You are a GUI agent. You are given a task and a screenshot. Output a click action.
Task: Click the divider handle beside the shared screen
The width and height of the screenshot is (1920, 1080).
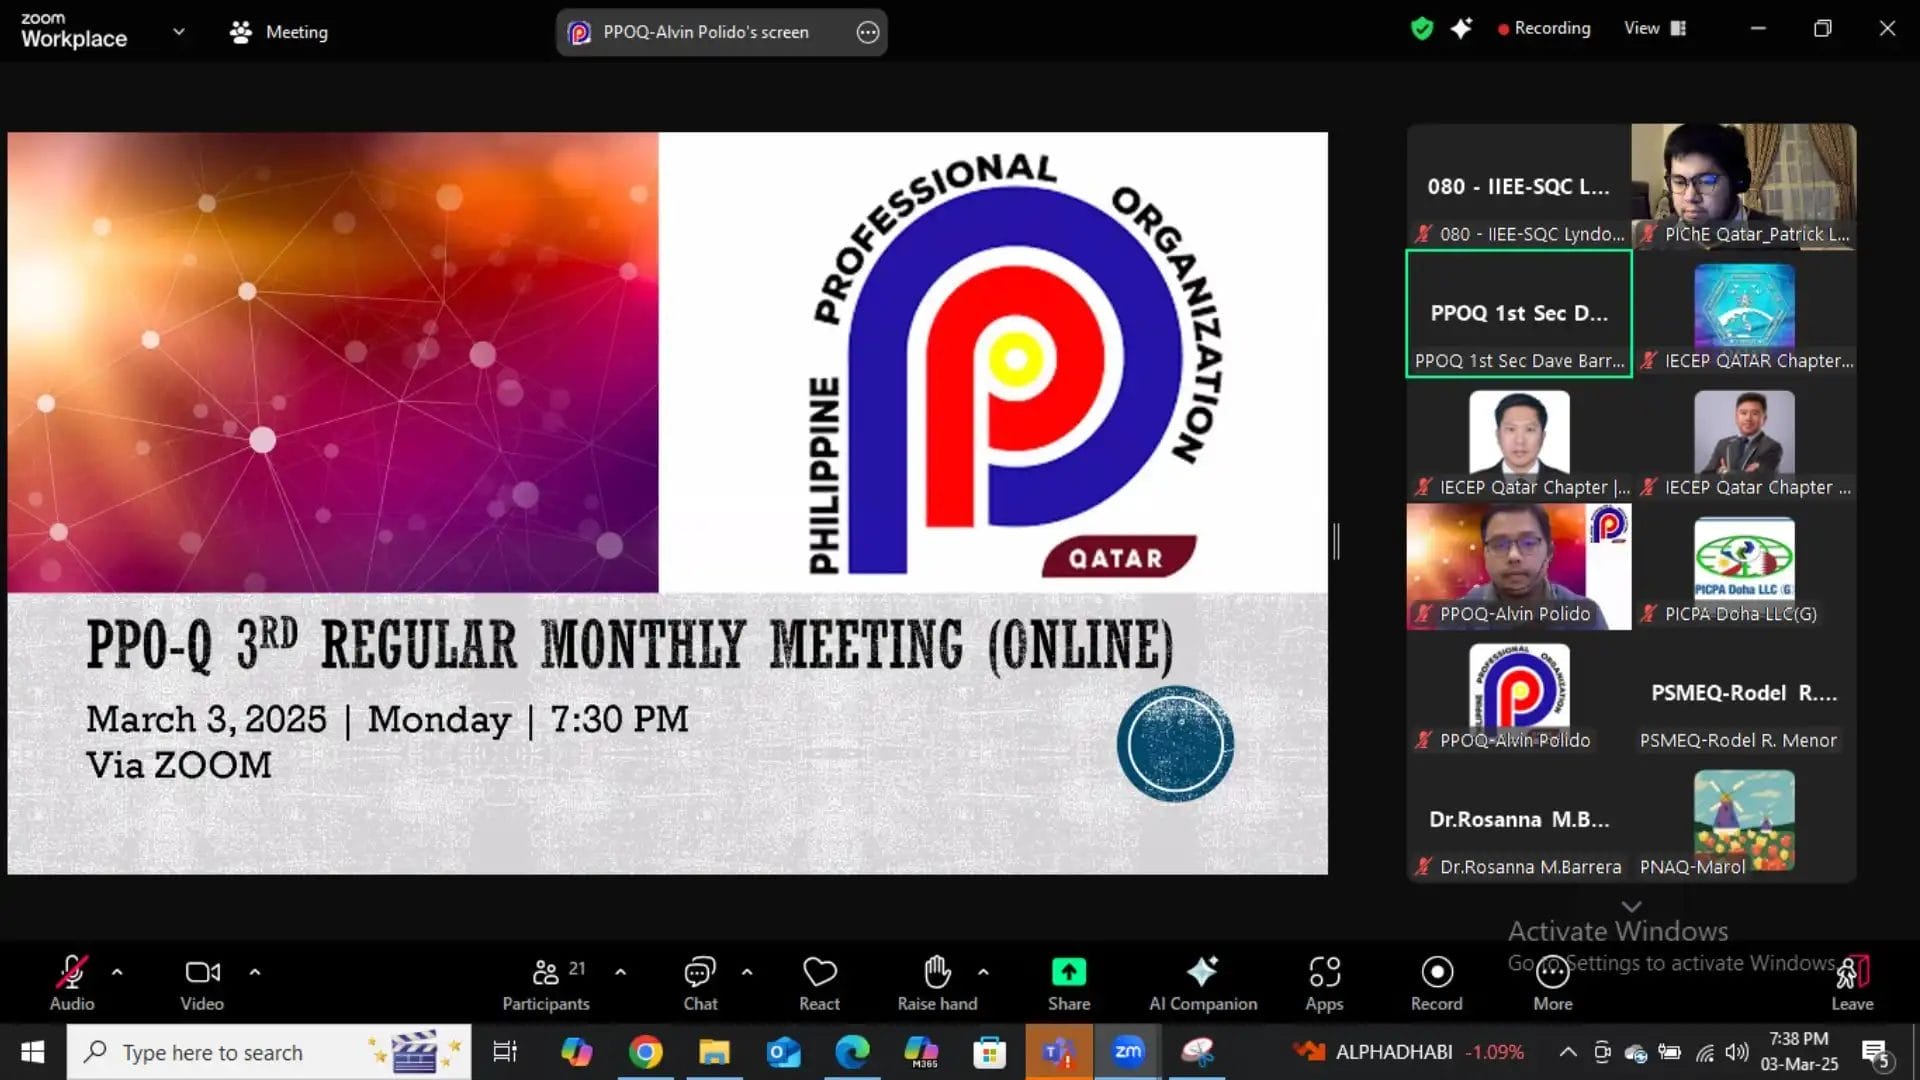(x=1337, y=541)
